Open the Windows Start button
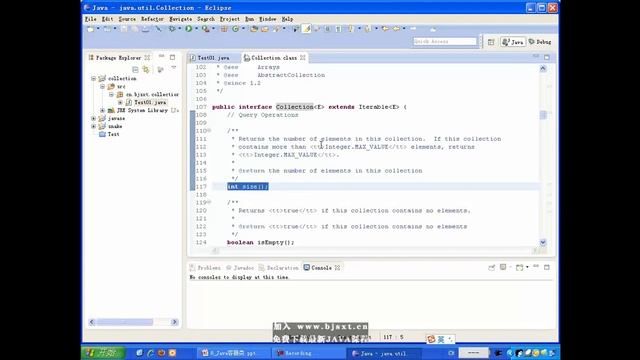640x360 pixels. [103, 353]
